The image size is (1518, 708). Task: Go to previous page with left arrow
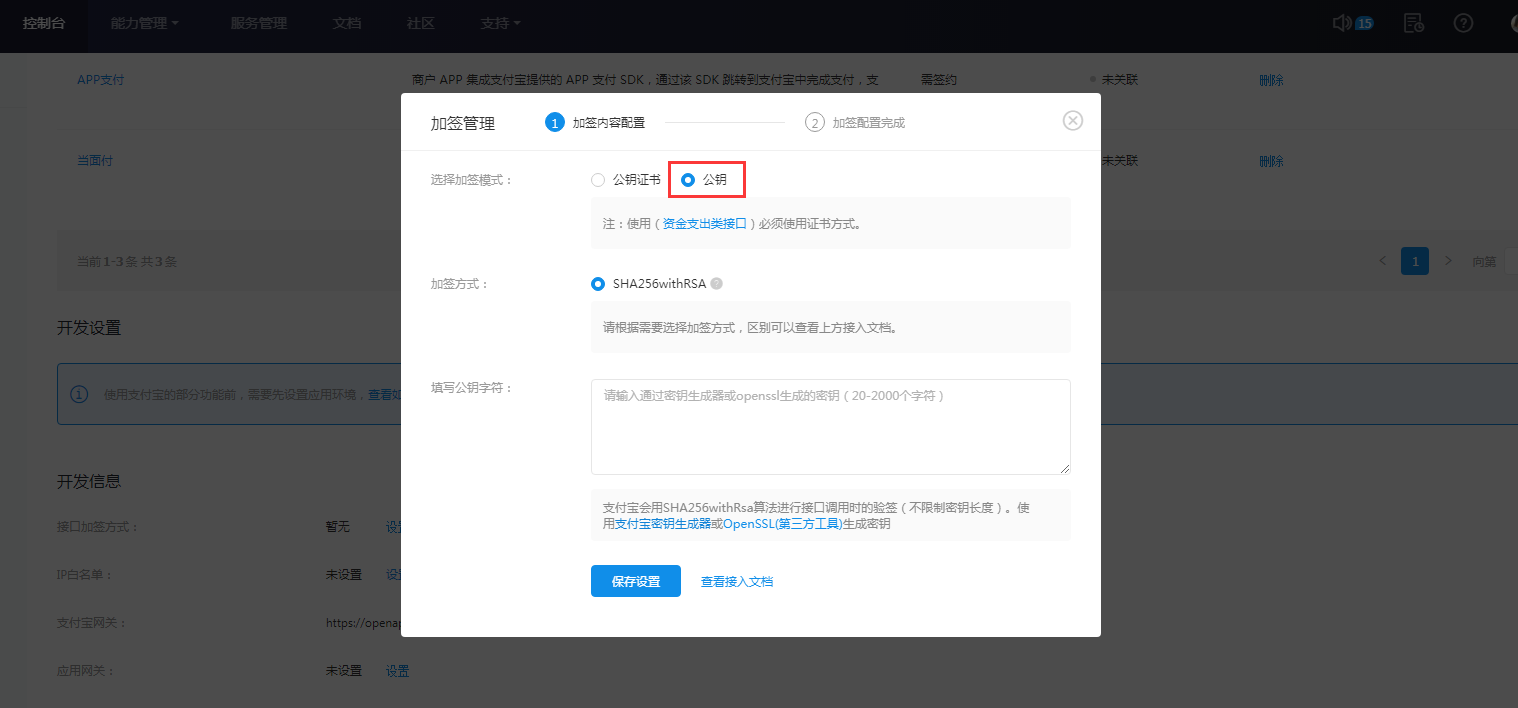point(1382,261)
